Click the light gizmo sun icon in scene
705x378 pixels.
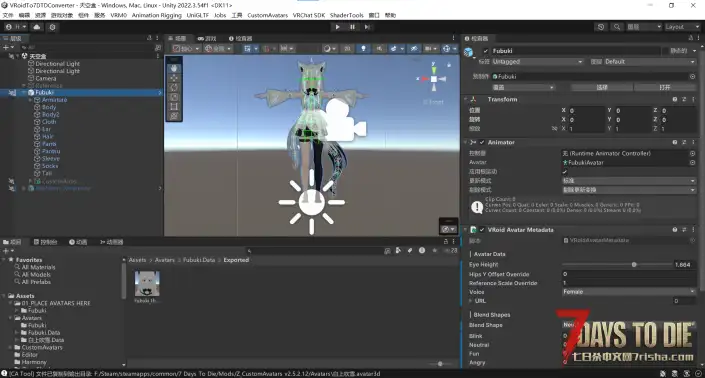tap(312, 202)
